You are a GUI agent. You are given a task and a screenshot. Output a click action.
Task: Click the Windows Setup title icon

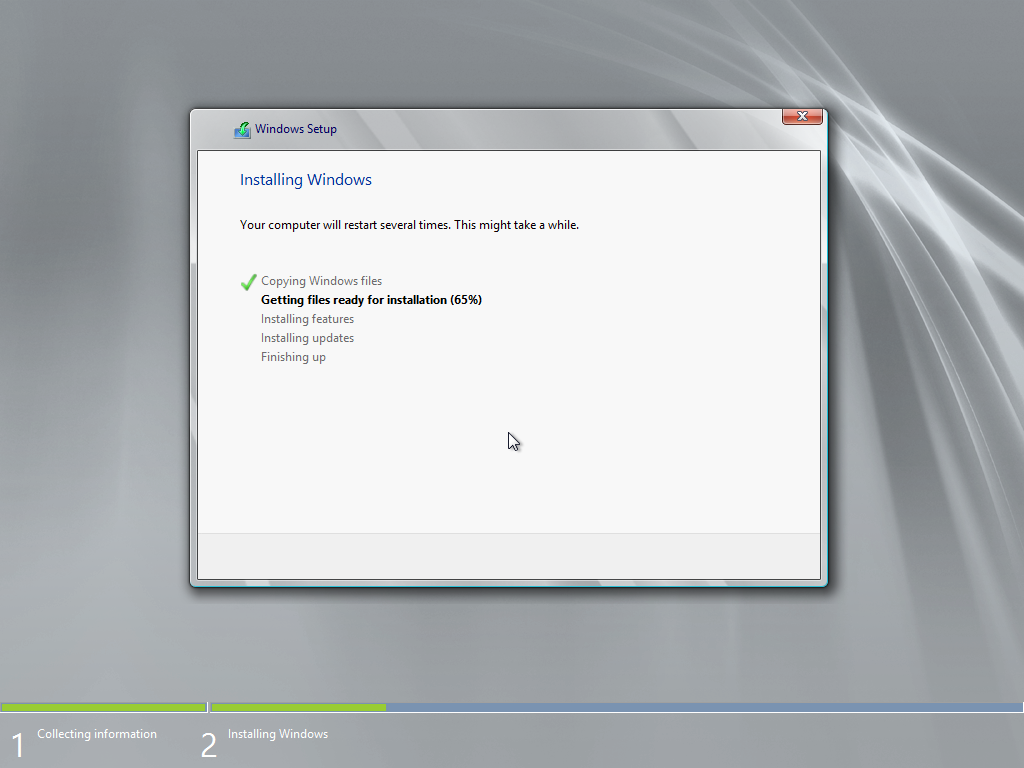[242, 129]
